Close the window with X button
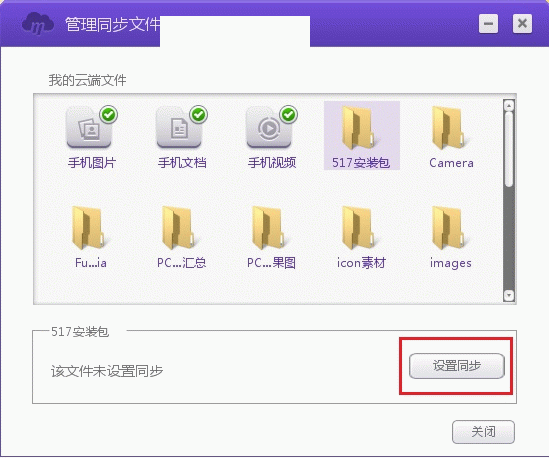The width and height of the screenshot is (549, 458). click(x=522, y=24)
